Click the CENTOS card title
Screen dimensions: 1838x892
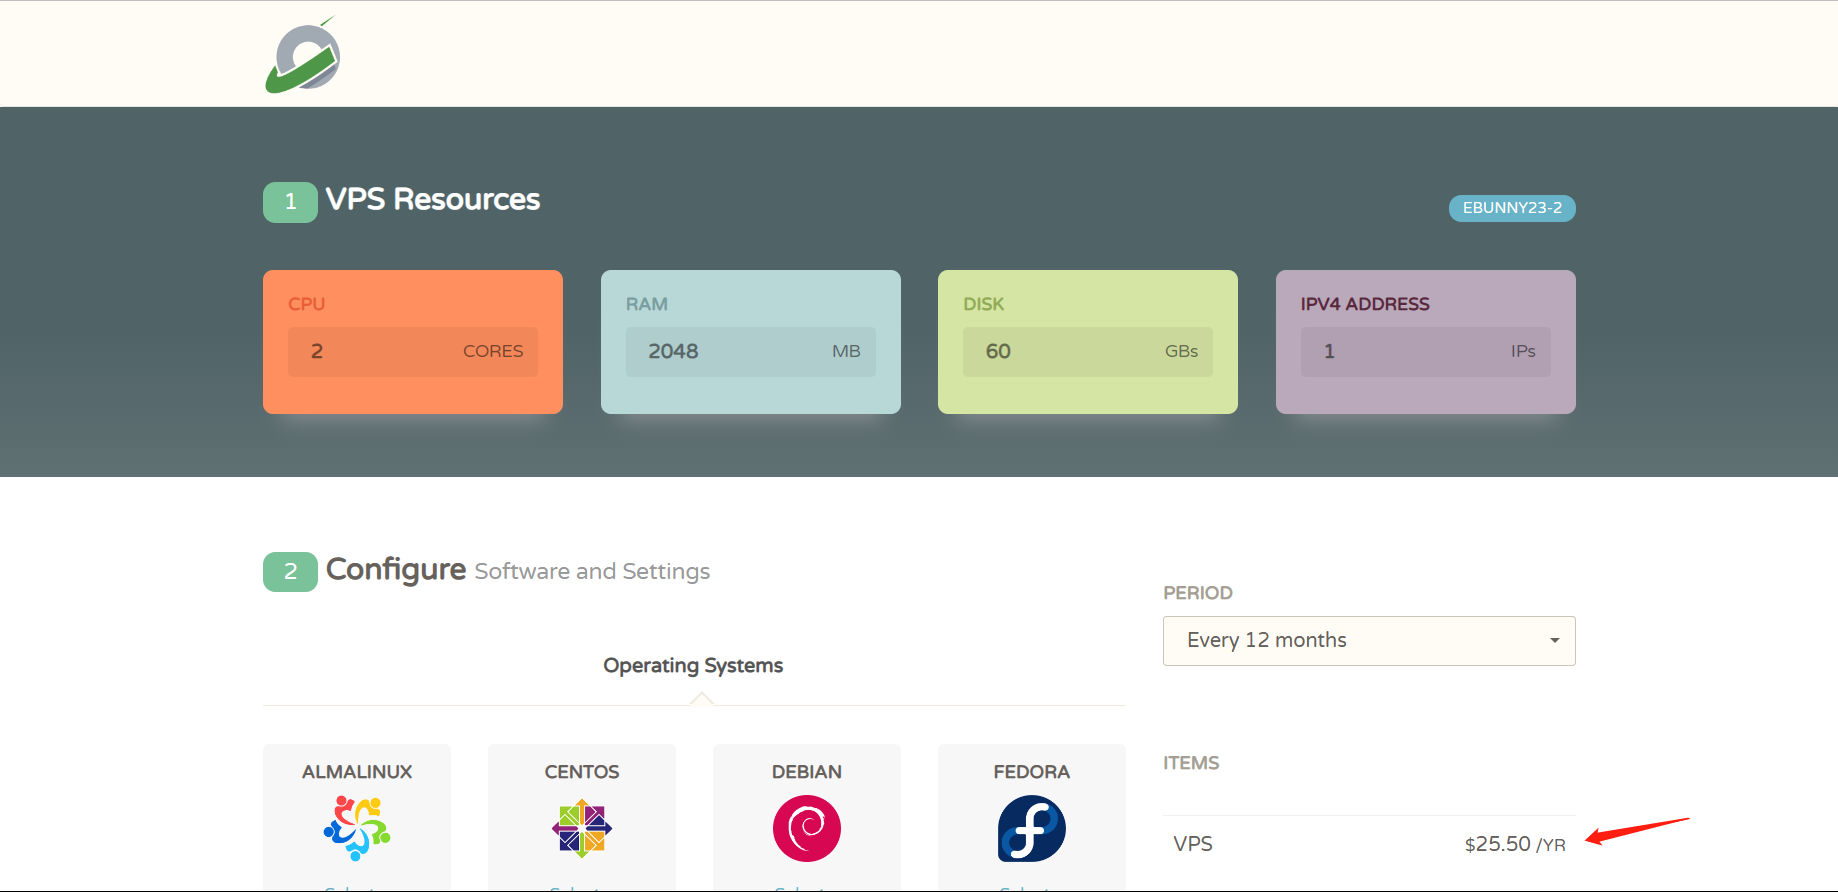point(582,772)
